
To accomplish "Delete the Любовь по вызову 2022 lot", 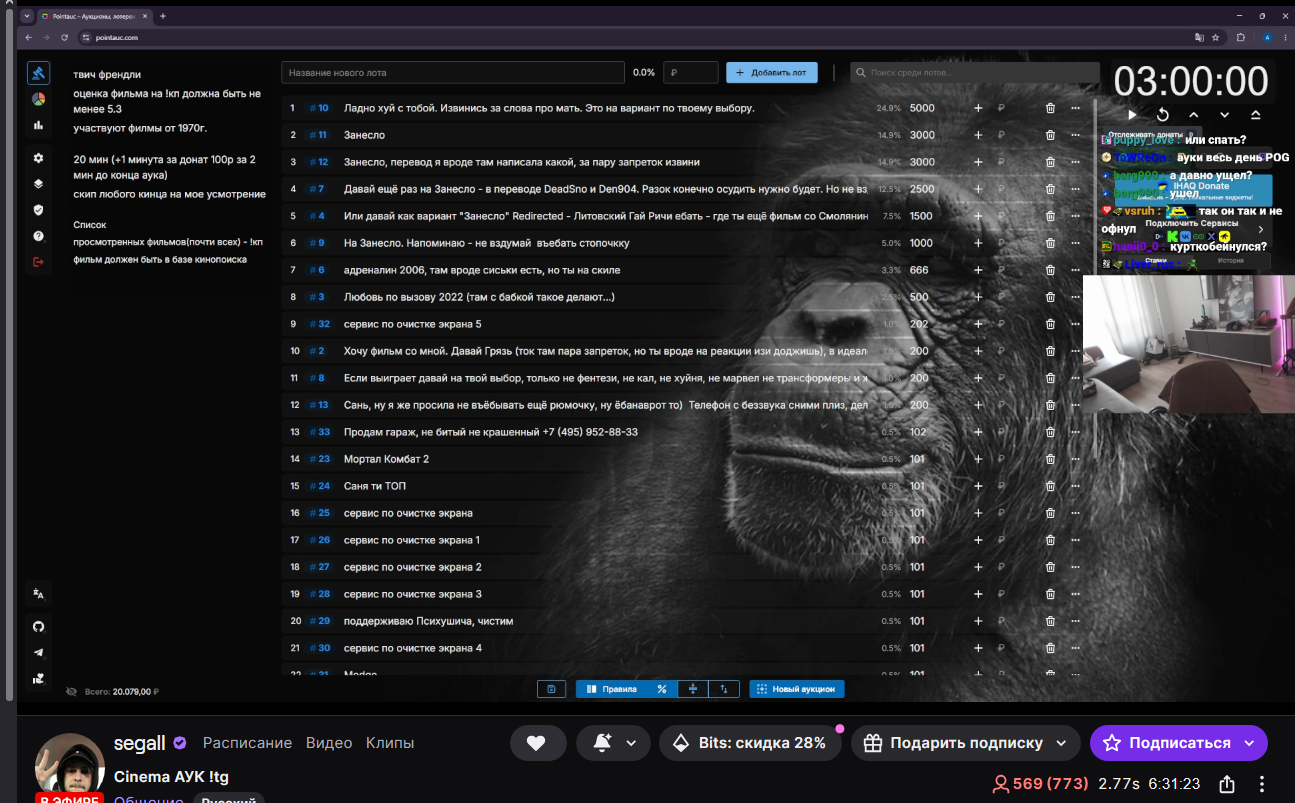I will (1050, 297).
